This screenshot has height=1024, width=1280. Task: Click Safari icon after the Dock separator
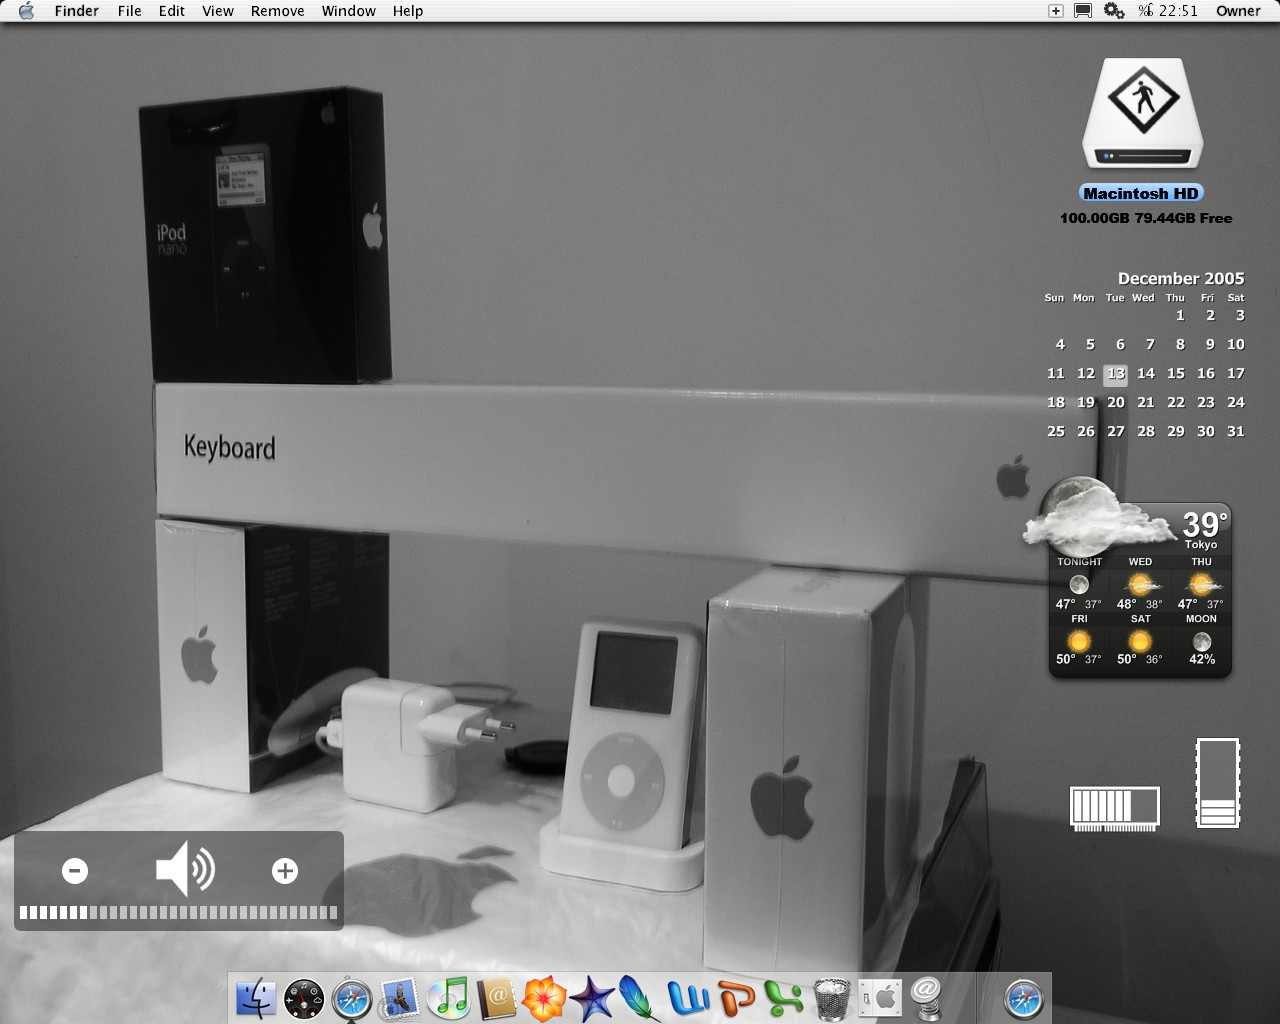(1023, 998)
